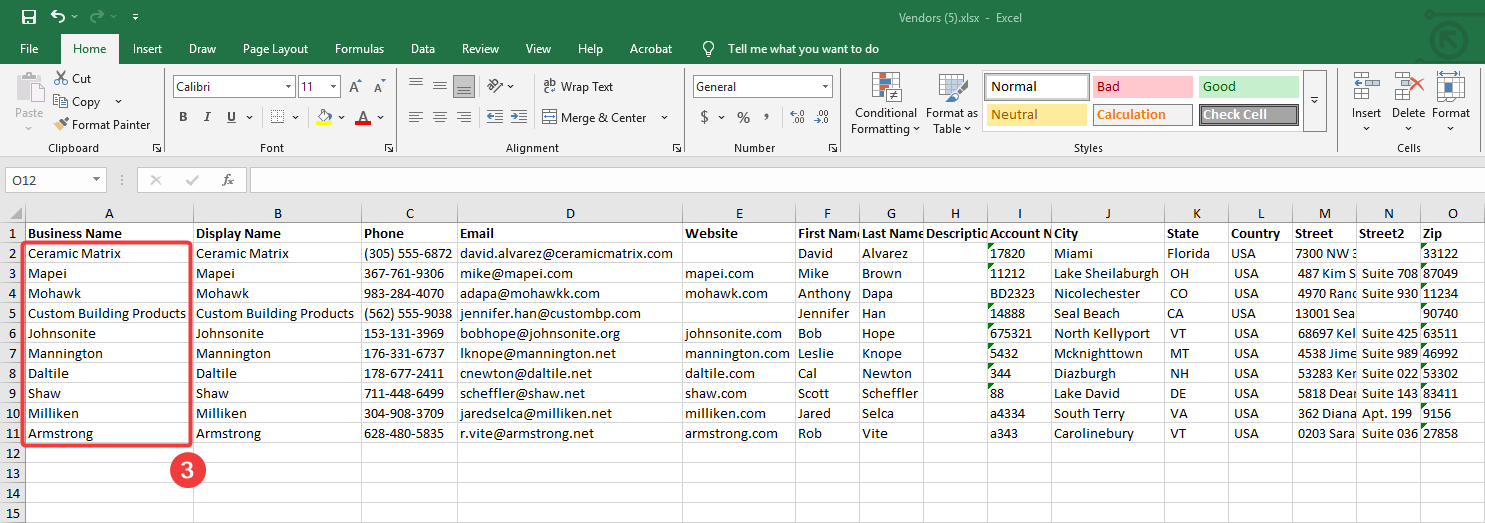1485x523 pixels.
Task: Open the Calibri font name dropdown
Action: (x=289, y=87)
